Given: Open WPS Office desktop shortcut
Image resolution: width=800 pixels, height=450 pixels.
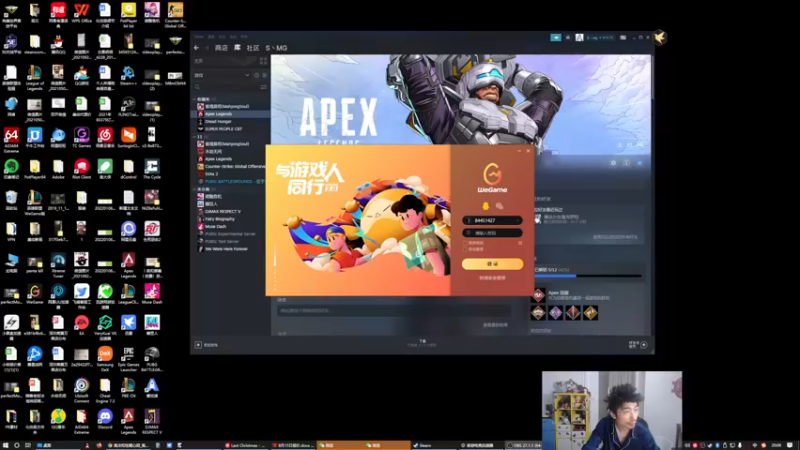Looking at the screenshot, I should tap(82, 13).
